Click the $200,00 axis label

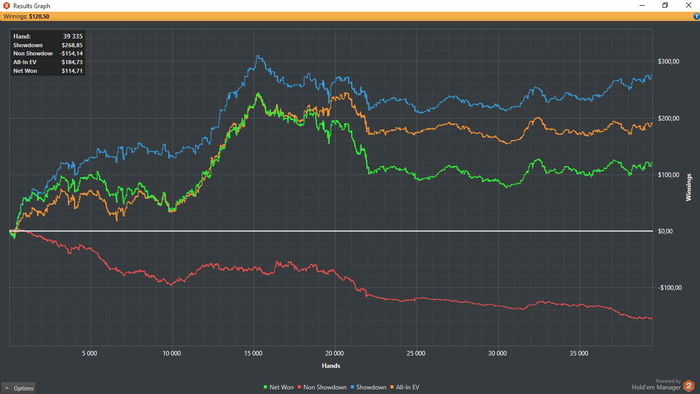pos(668,118)
